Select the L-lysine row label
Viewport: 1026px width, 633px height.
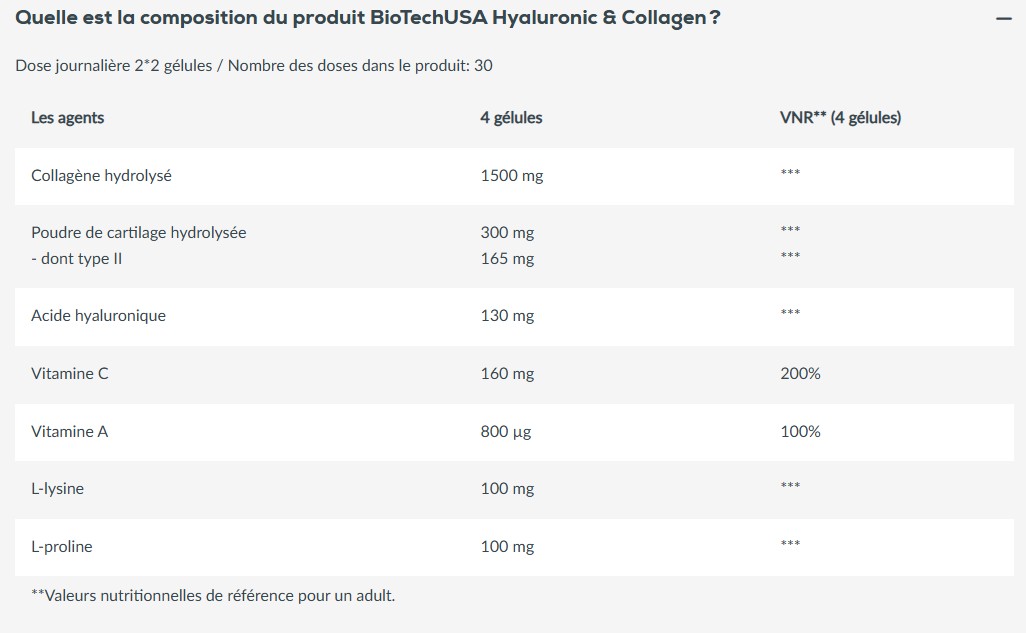coord(57,489)
